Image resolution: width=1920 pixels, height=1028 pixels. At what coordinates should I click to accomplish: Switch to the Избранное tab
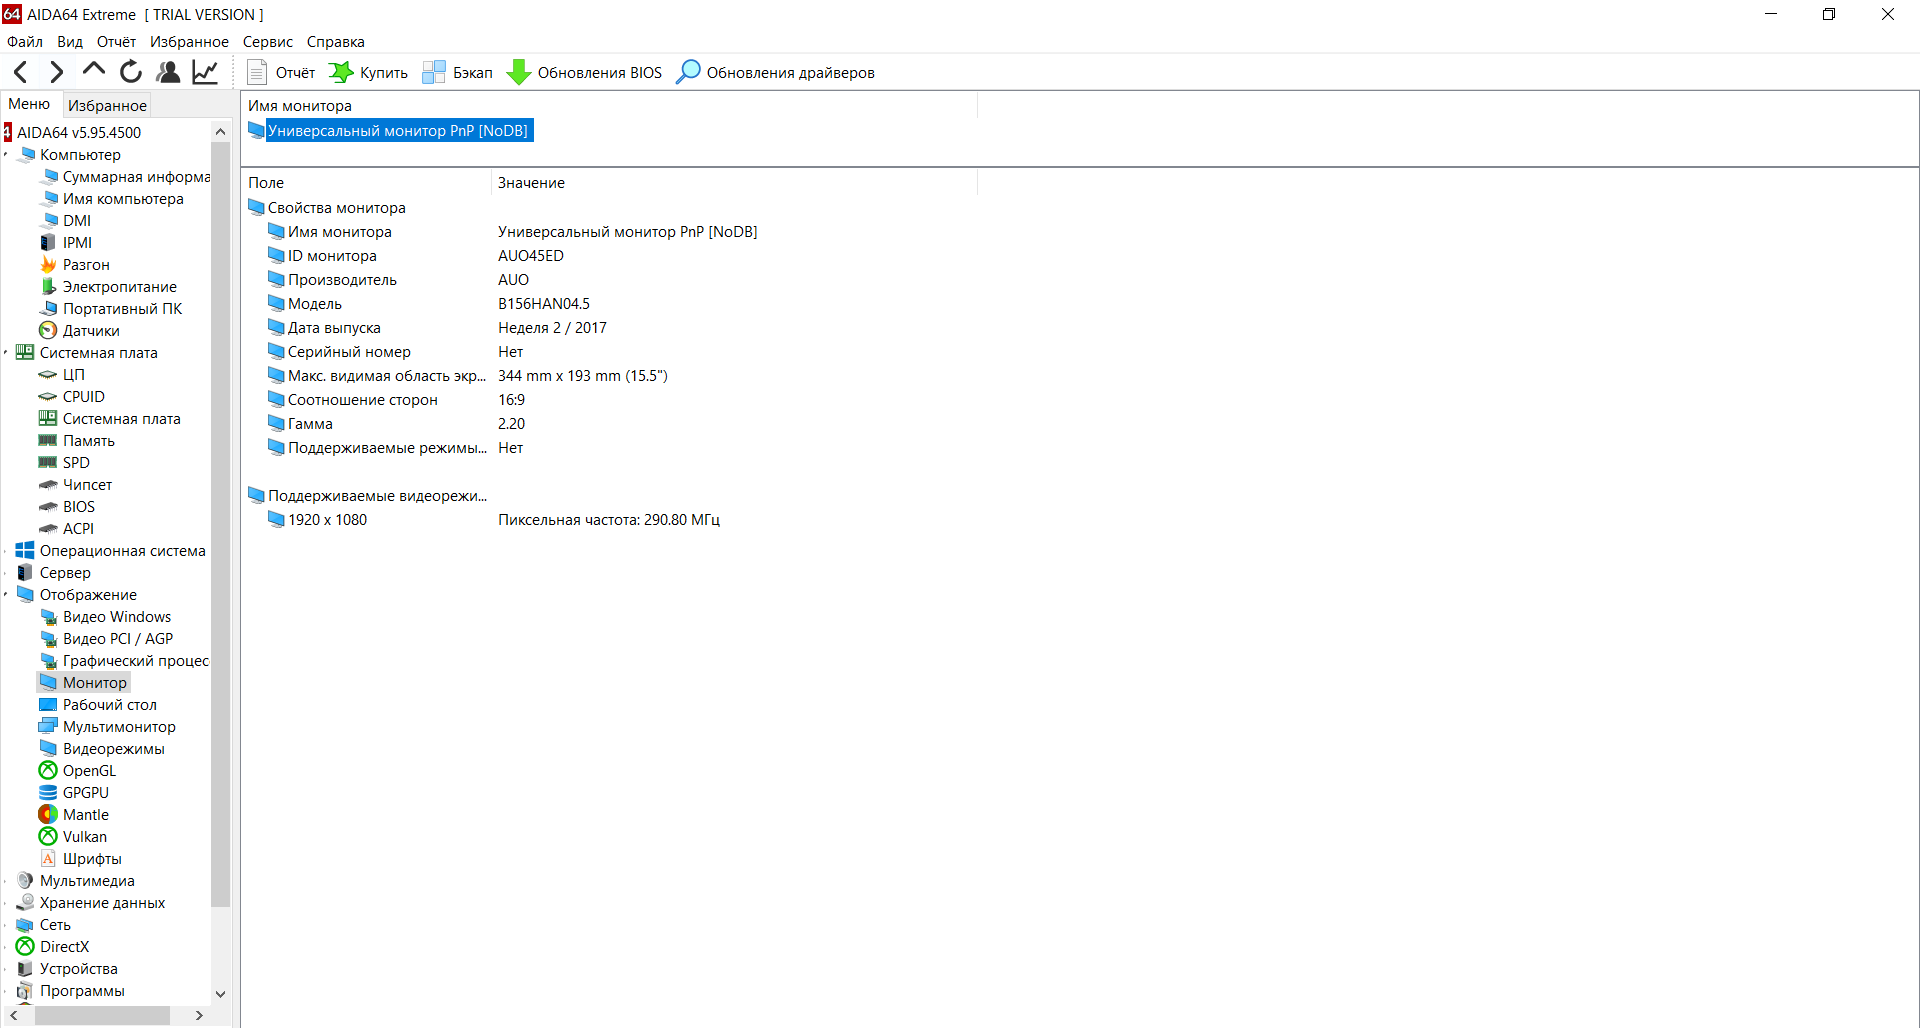(x=107, y=105)
